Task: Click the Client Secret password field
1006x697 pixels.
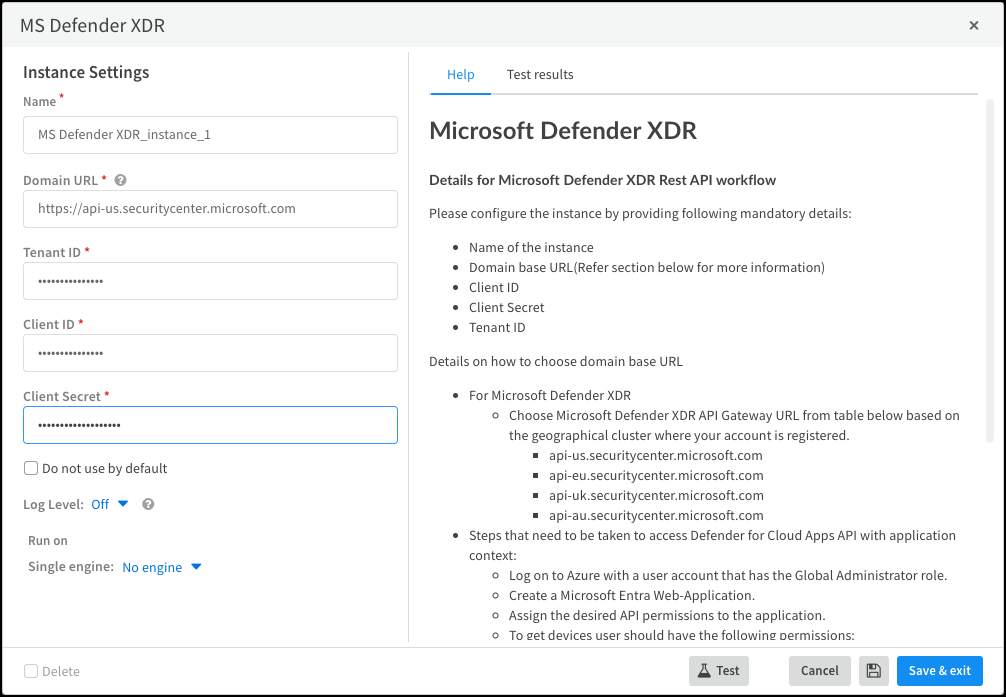Action: coord(210,425)
